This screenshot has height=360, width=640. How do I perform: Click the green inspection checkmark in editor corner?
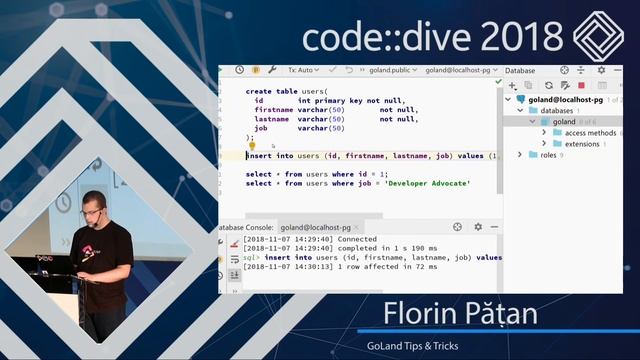498,82
